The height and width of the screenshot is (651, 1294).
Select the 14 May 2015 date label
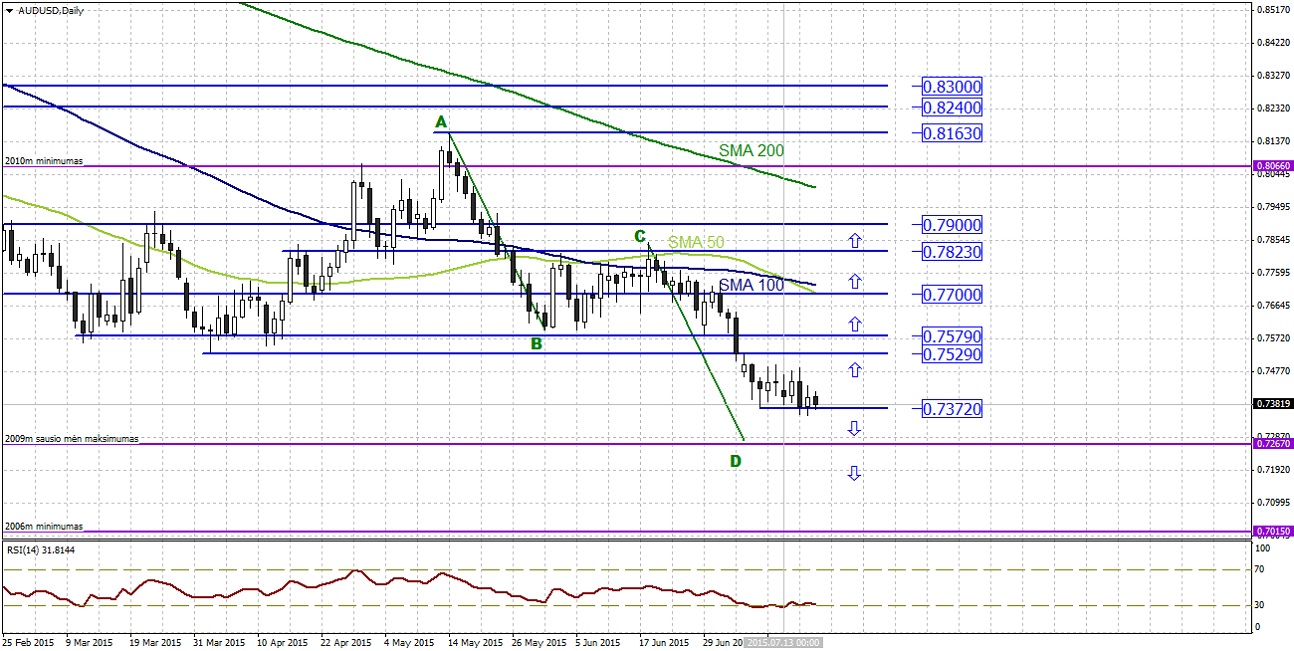tap(477, 642)
